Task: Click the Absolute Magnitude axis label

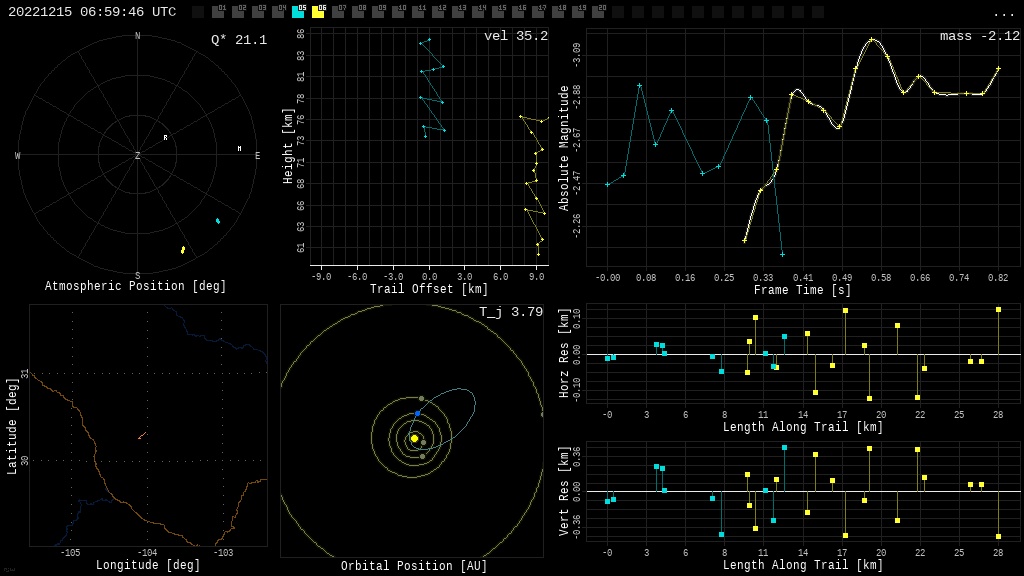Action: coord(565,147)
